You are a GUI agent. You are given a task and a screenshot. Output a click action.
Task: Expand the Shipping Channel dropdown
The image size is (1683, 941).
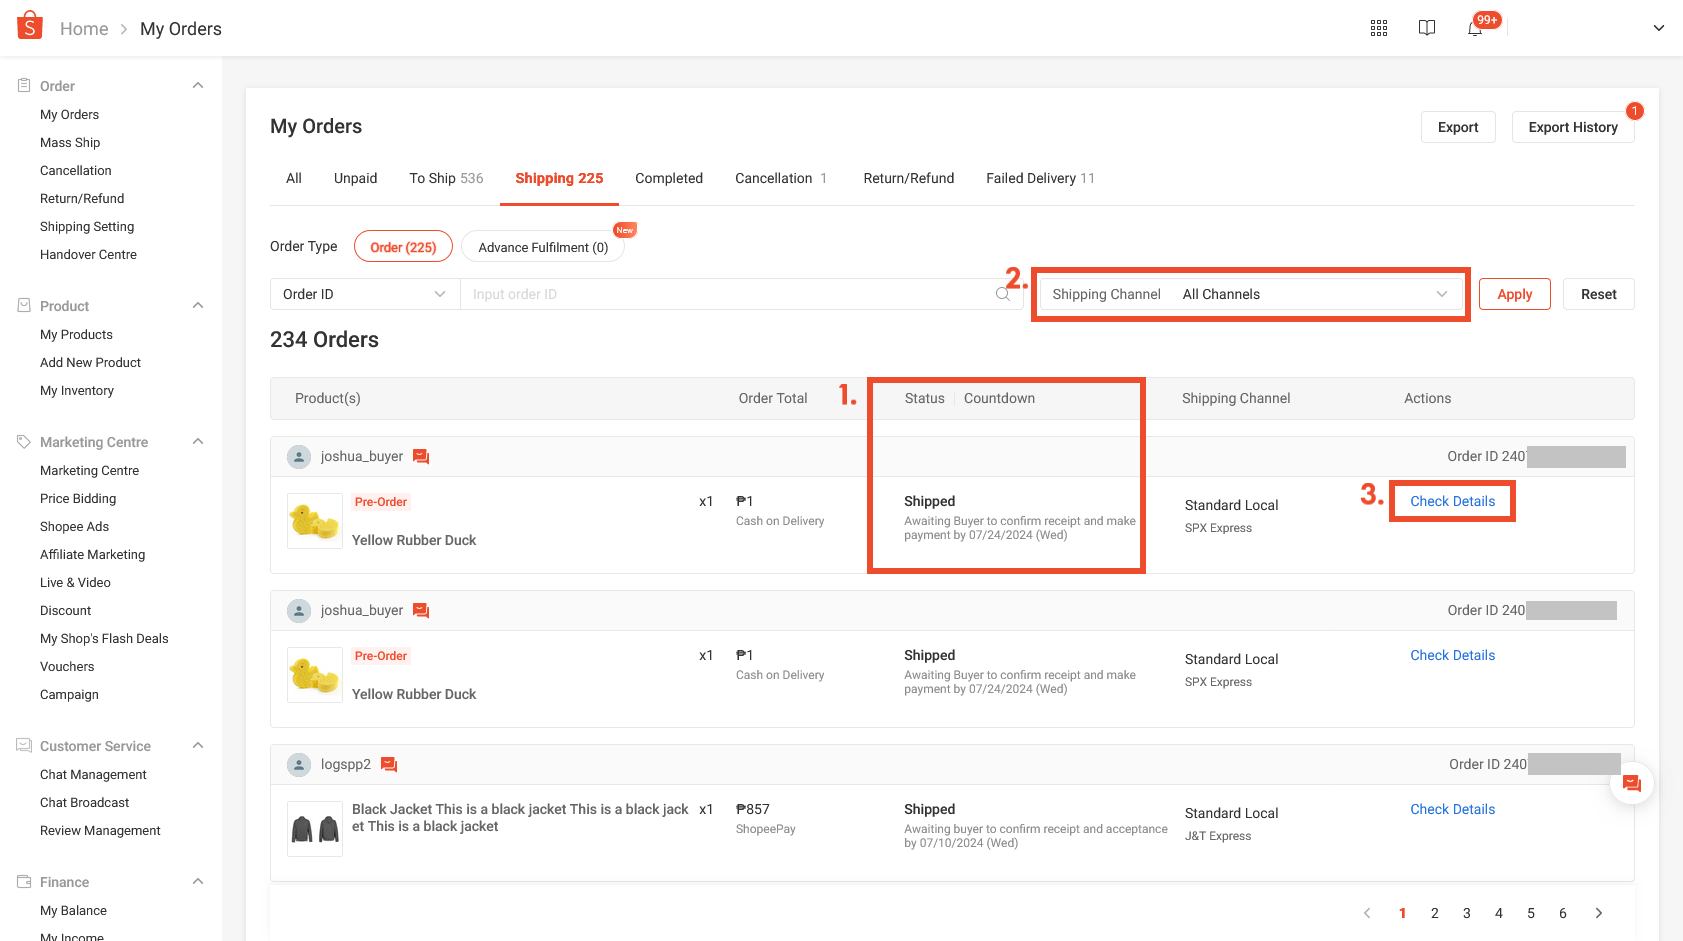coord(1250,294)
